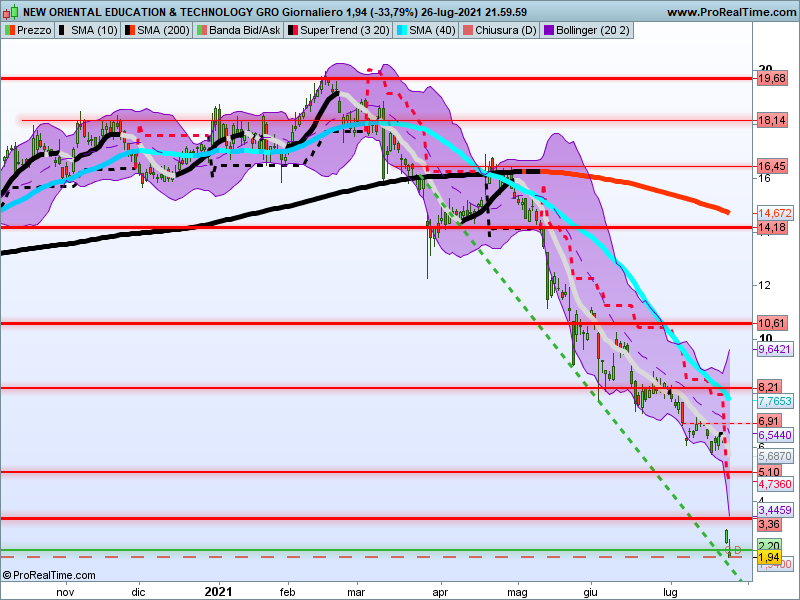This screenshot has width=800, height=600.
Task: Click the giu label on time axis
Action: click(x=590, y=592)
